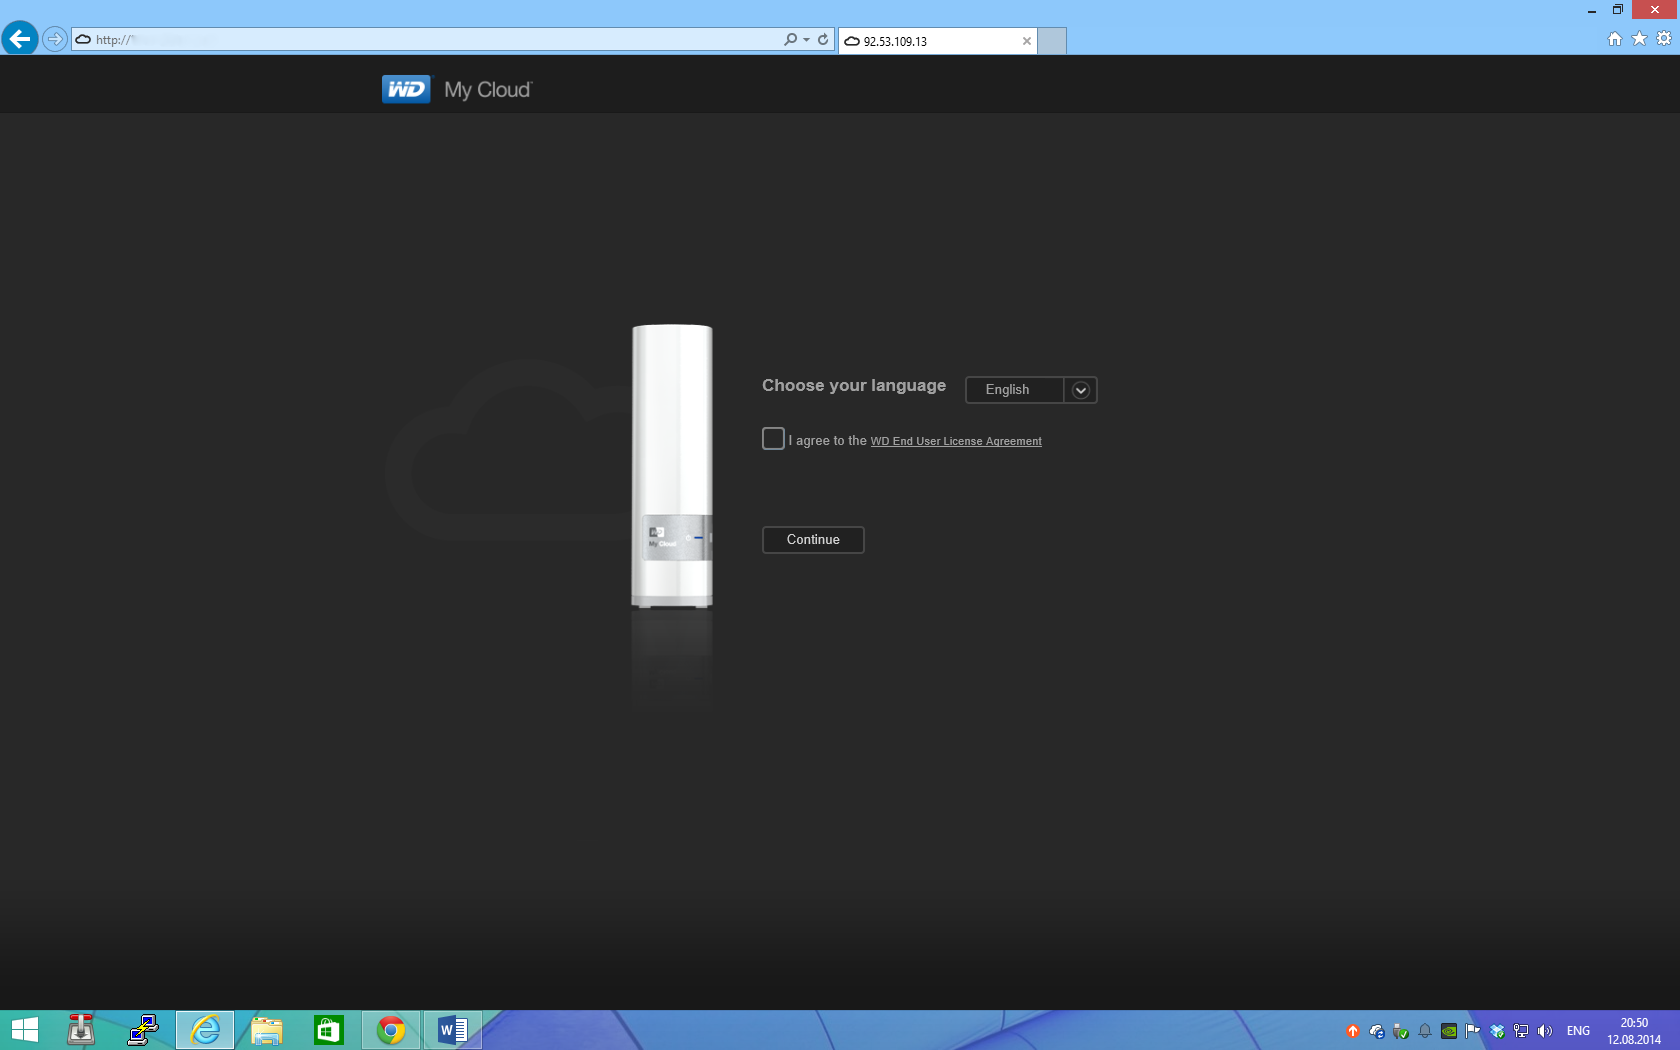Open the English language dropdown
Viewport: 1680px width, 1050px height.
pos(1031,390)
